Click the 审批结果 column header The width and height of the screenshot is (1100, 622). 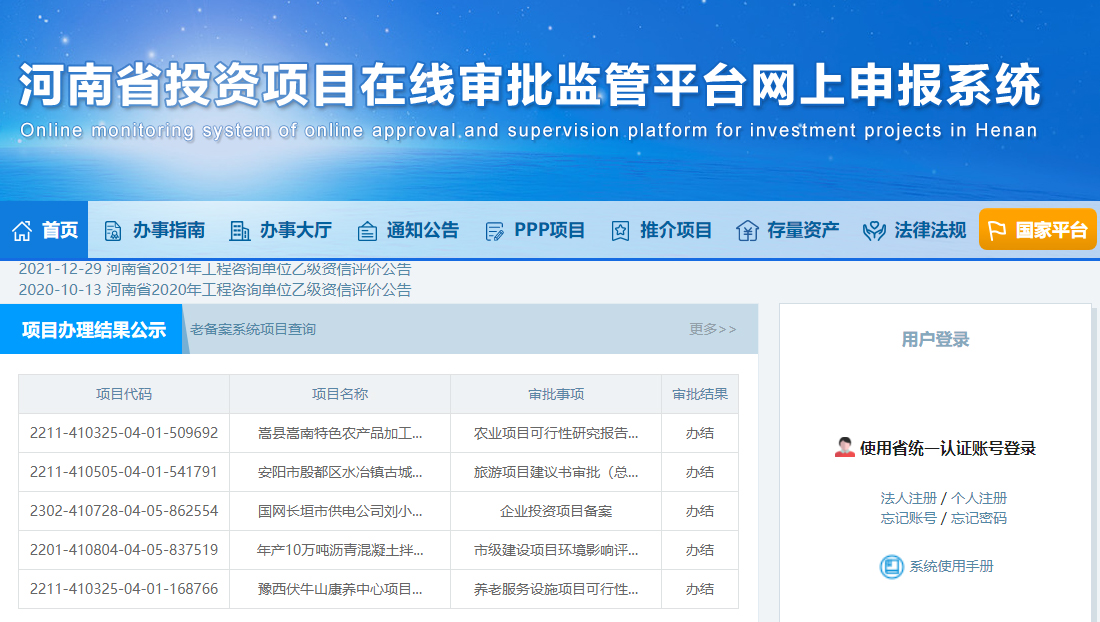(x=699, y=394)
